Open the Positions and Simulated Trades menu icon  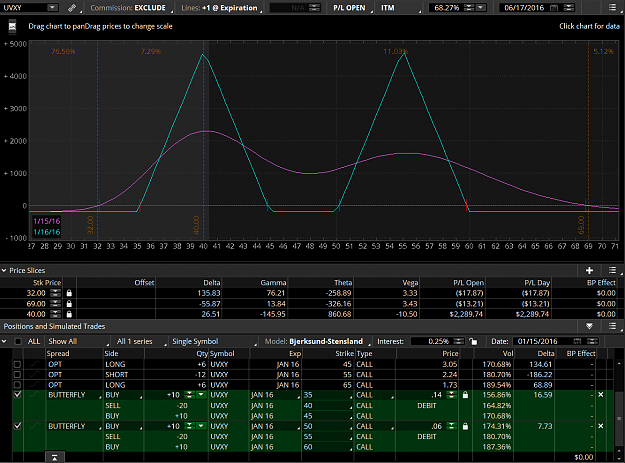point(613,326)
